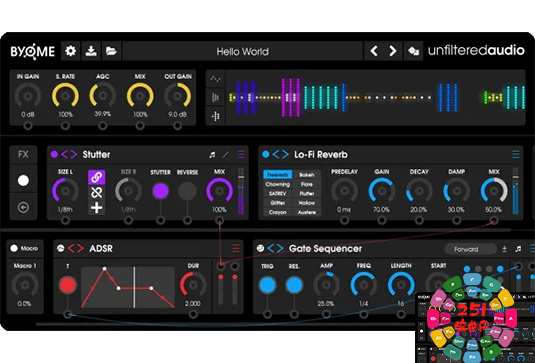
Task: Select the waveform view icon in visualizer
Action: pyautogui.click(x=215, y=79)
